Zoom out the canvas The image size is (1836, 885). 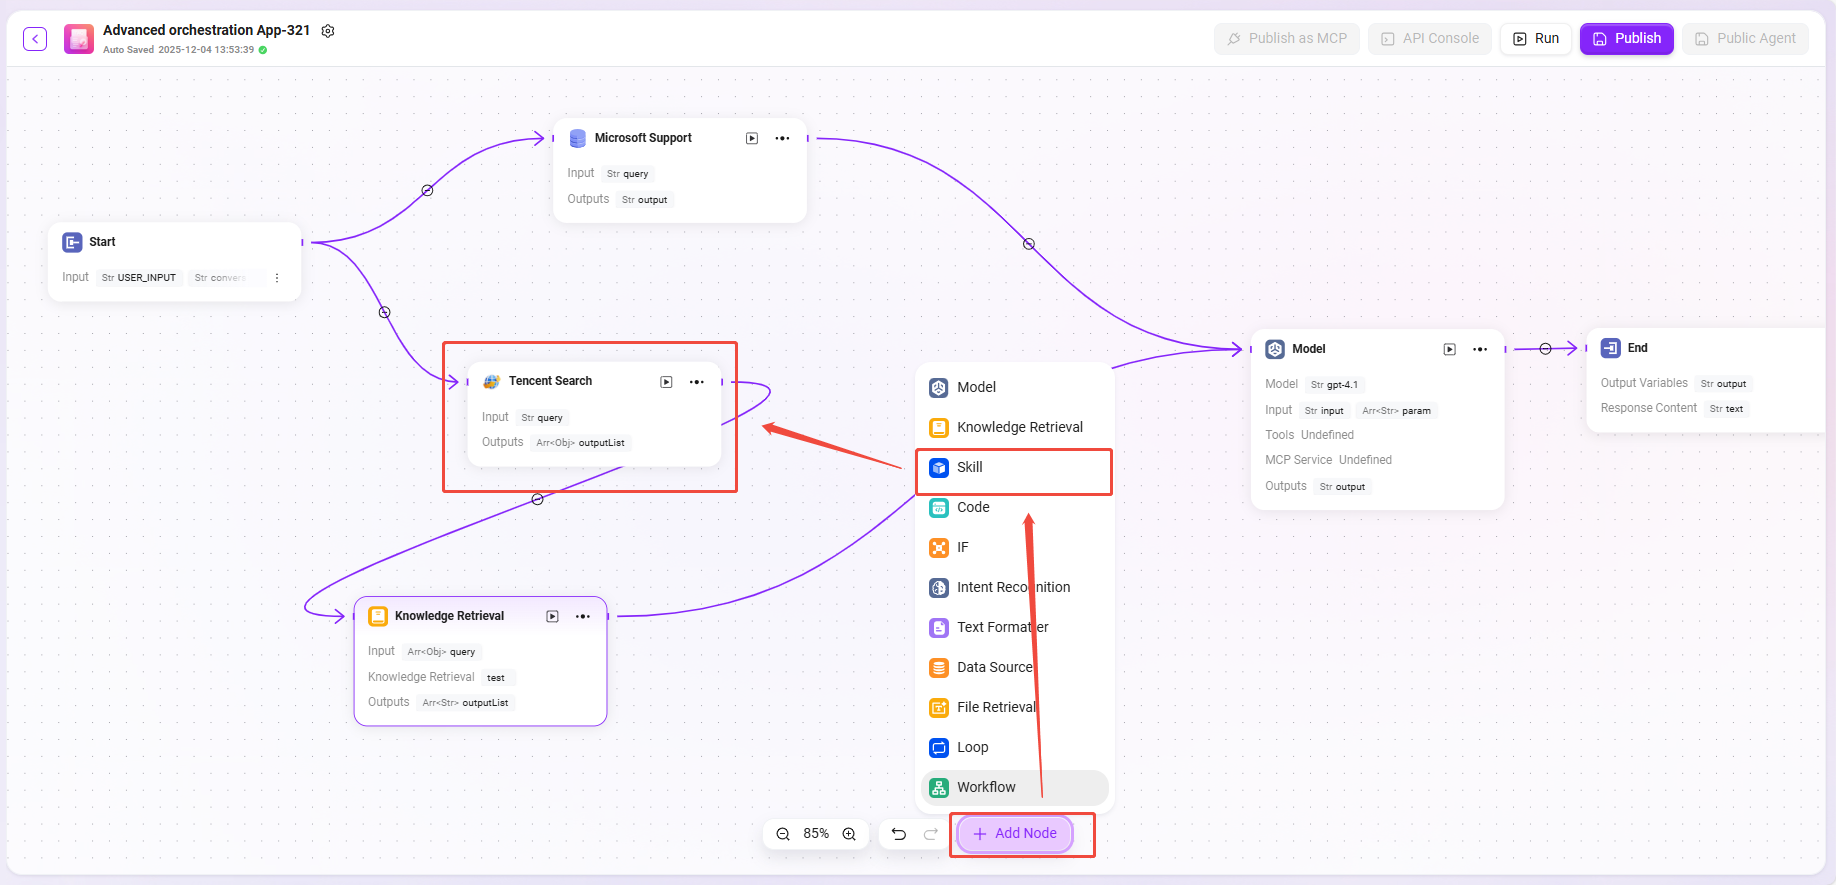click(x=783, y=834)
